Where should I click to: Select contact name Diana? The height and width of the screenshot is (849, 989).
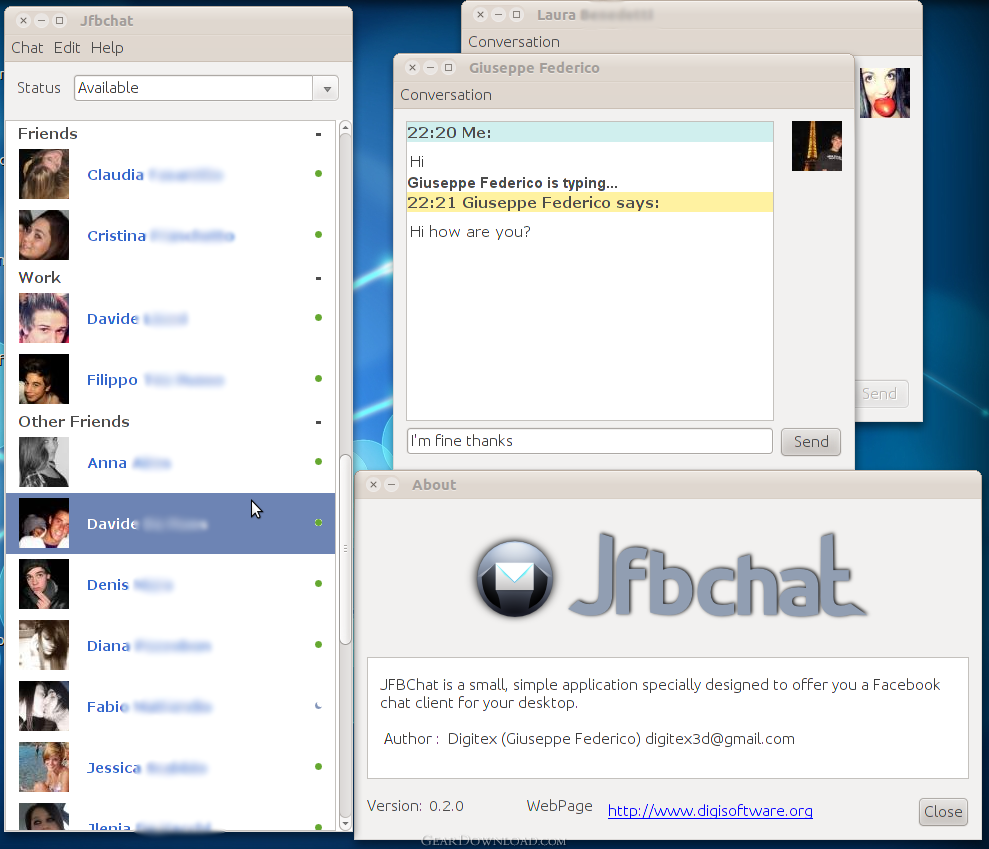tap(108, 646)
